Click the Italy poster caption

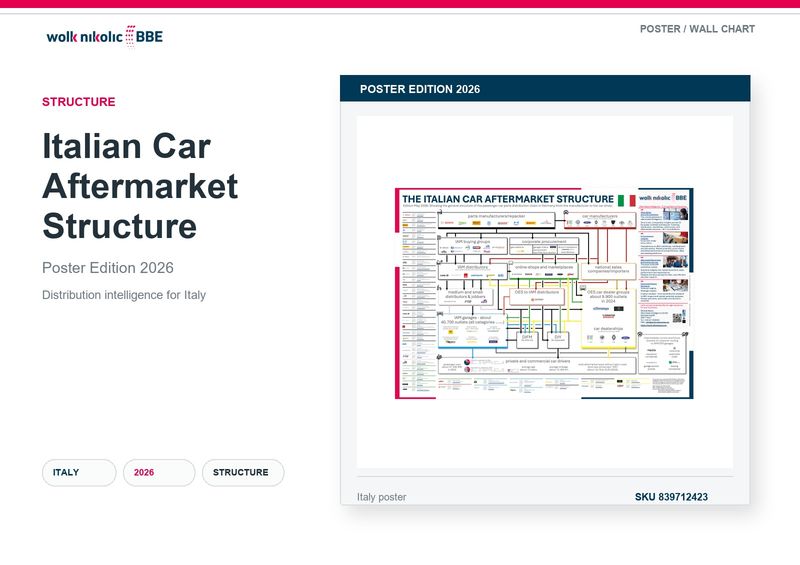pos(382,497)
